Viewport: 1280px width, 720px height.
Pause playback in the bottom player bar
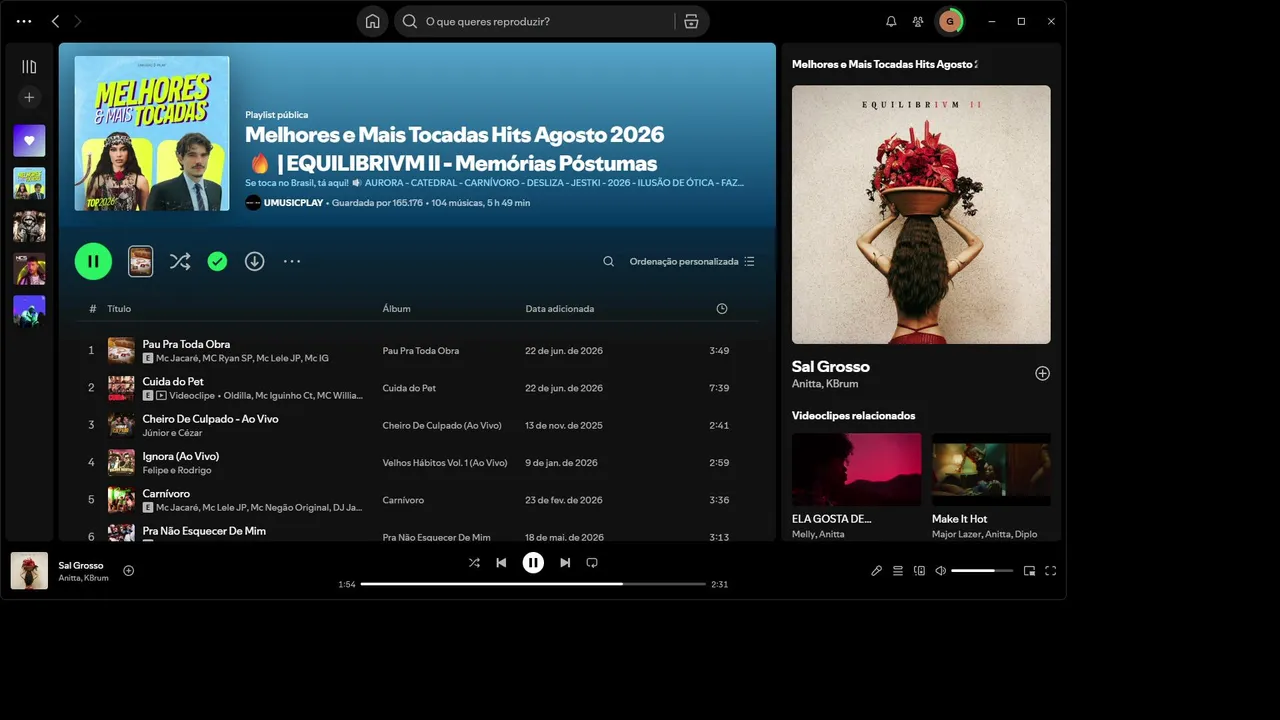(533, 563)
